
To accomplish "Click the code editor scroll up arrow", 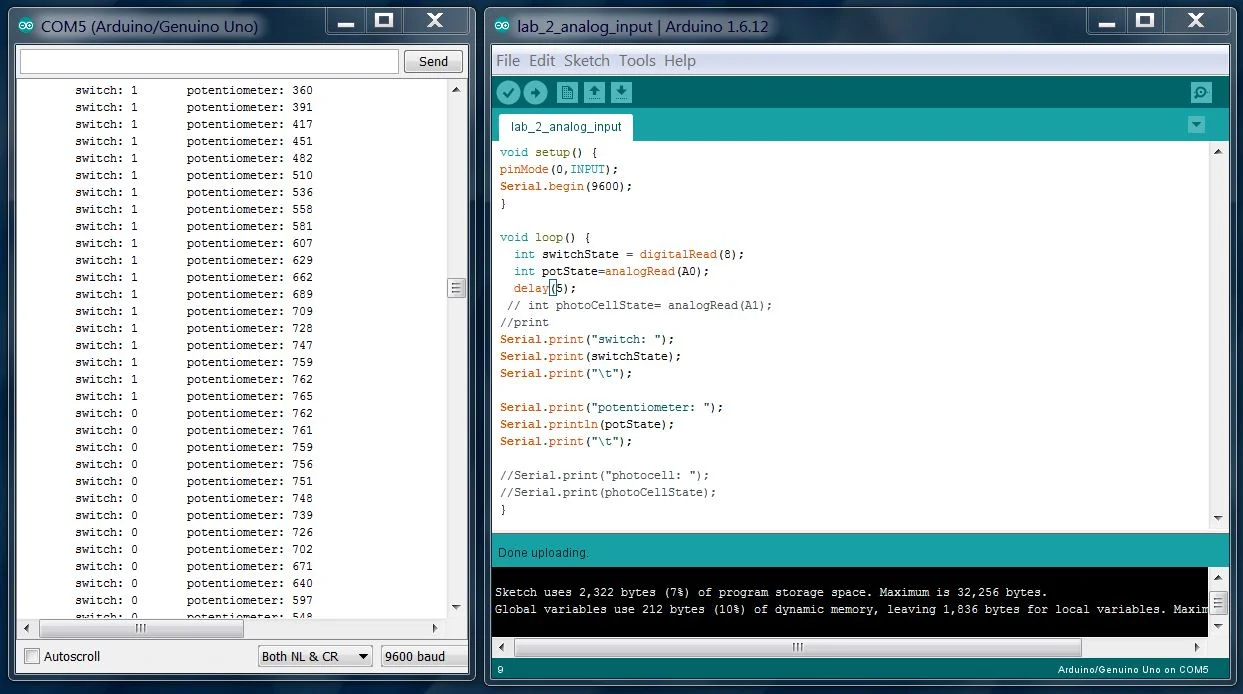I will coord(1218,151).
